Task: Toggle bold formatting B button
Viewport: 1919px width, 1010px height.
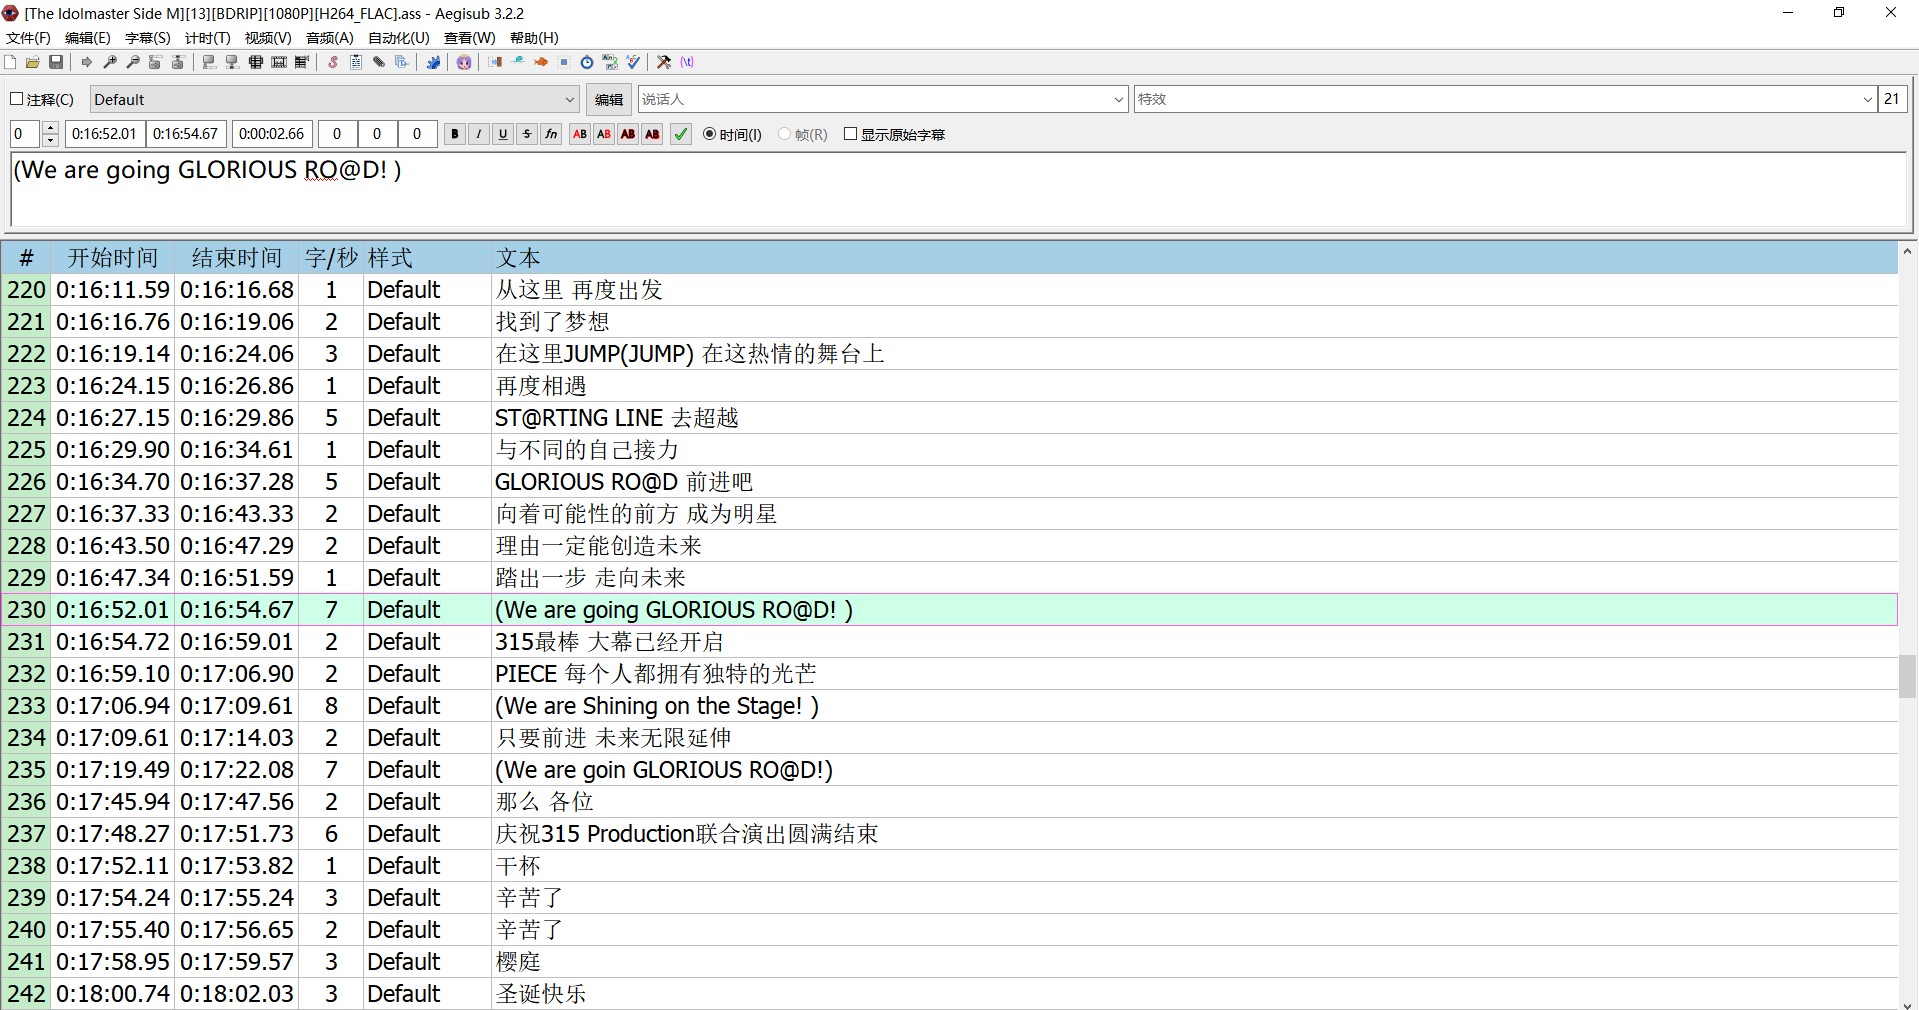Action: pyautogui.click(x=455, y=134)
